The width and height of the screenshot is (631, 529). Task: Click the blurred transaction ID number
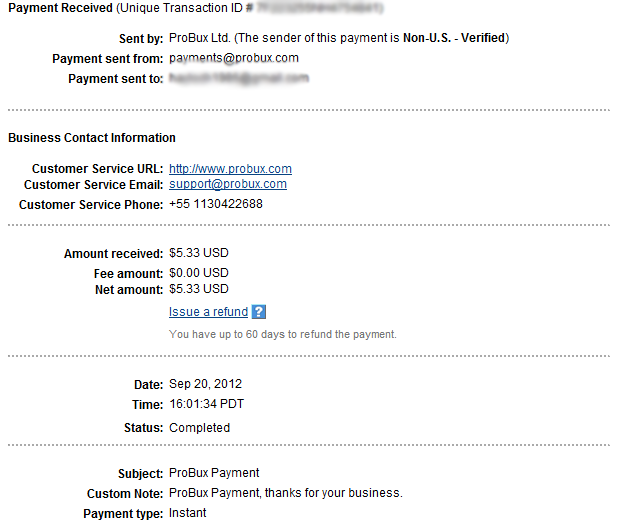pyautogui.click(x=320, y=8)
